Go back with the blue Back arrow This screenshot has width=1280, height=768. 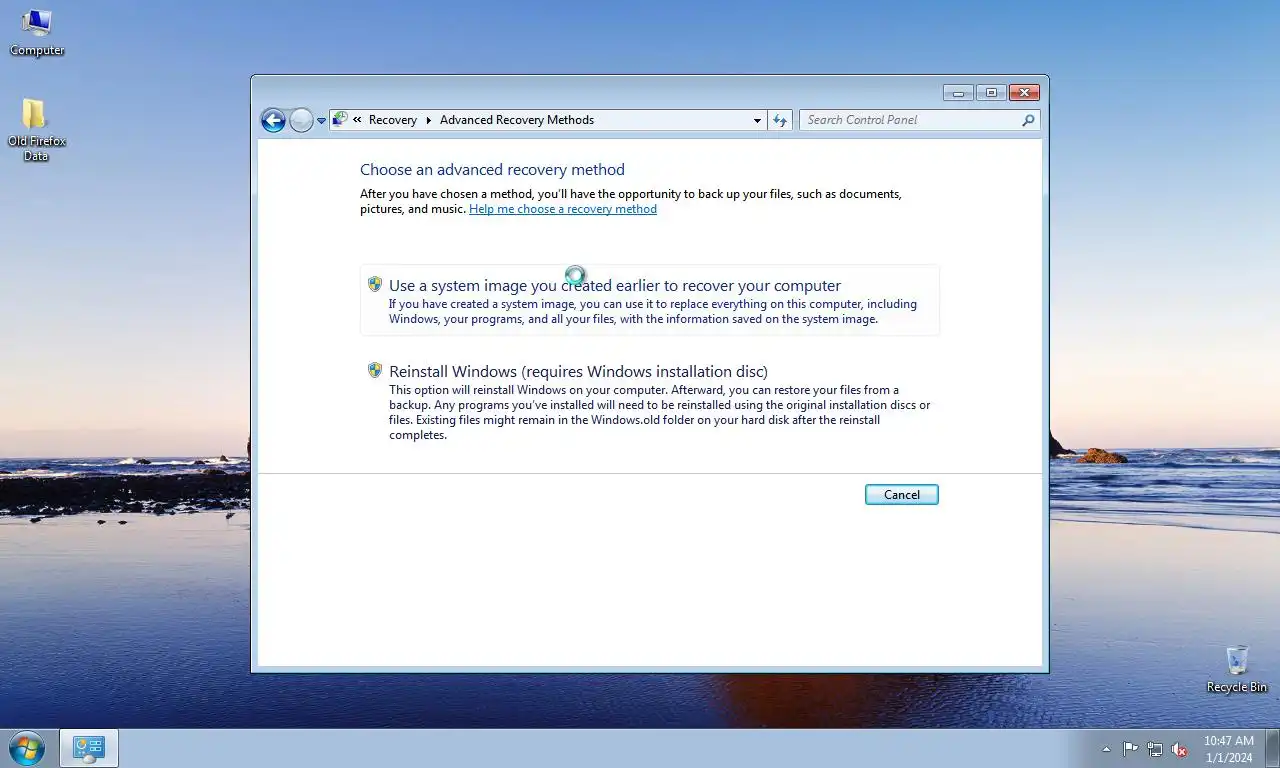[x=273, y=120]
